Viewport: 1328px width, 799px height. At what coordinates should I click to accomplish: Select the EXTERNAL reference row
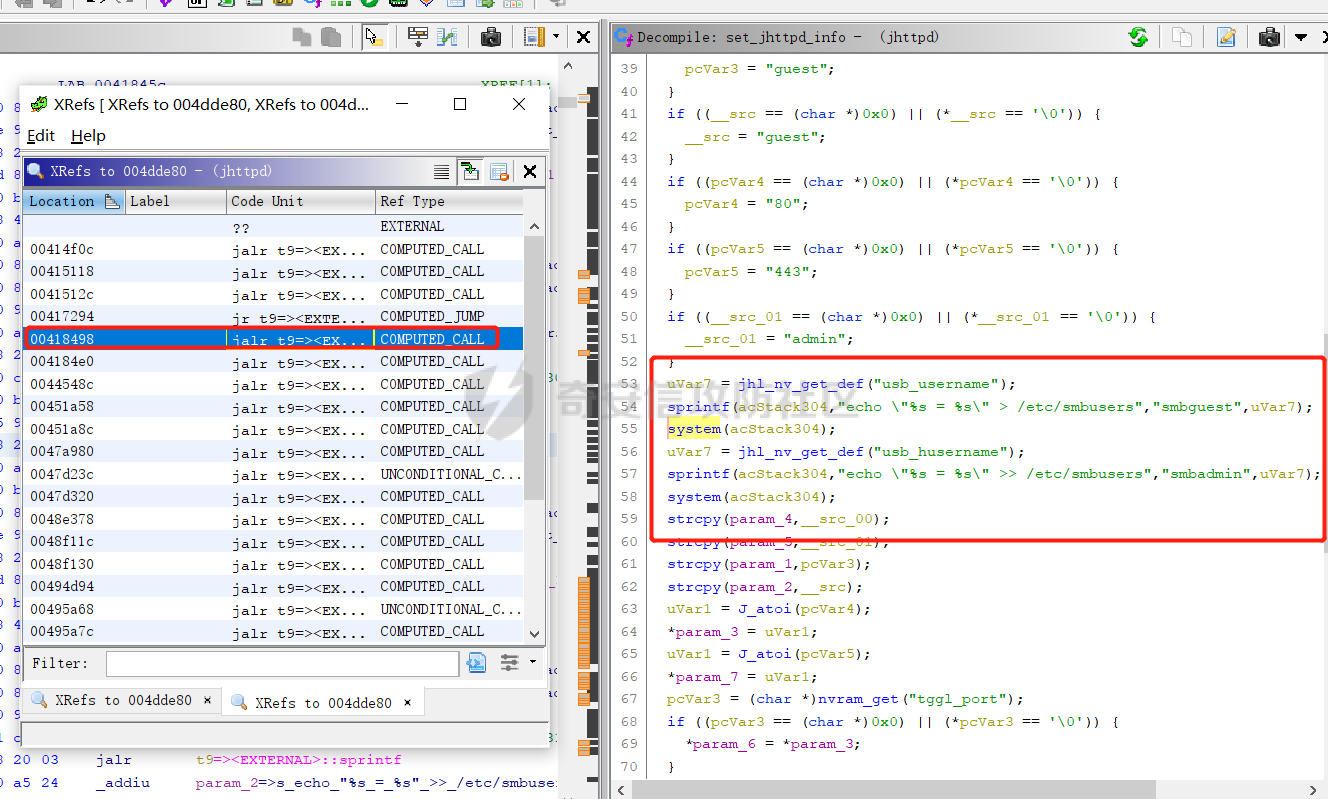pyautogui.click(x=274, y=227)
